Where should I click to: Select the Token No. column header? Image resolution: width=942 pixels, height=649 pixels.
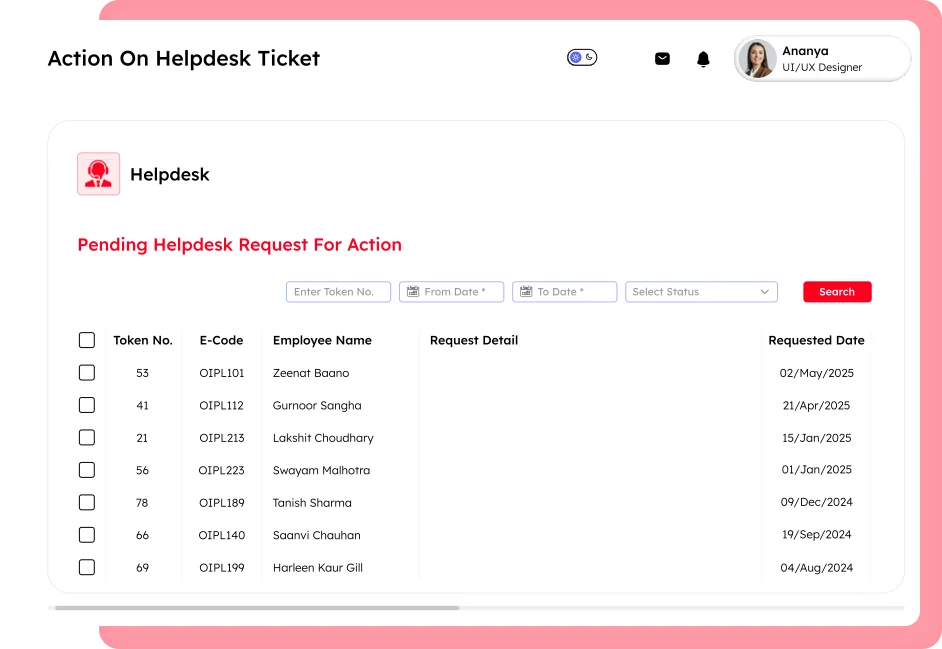(x=143, y=340)
